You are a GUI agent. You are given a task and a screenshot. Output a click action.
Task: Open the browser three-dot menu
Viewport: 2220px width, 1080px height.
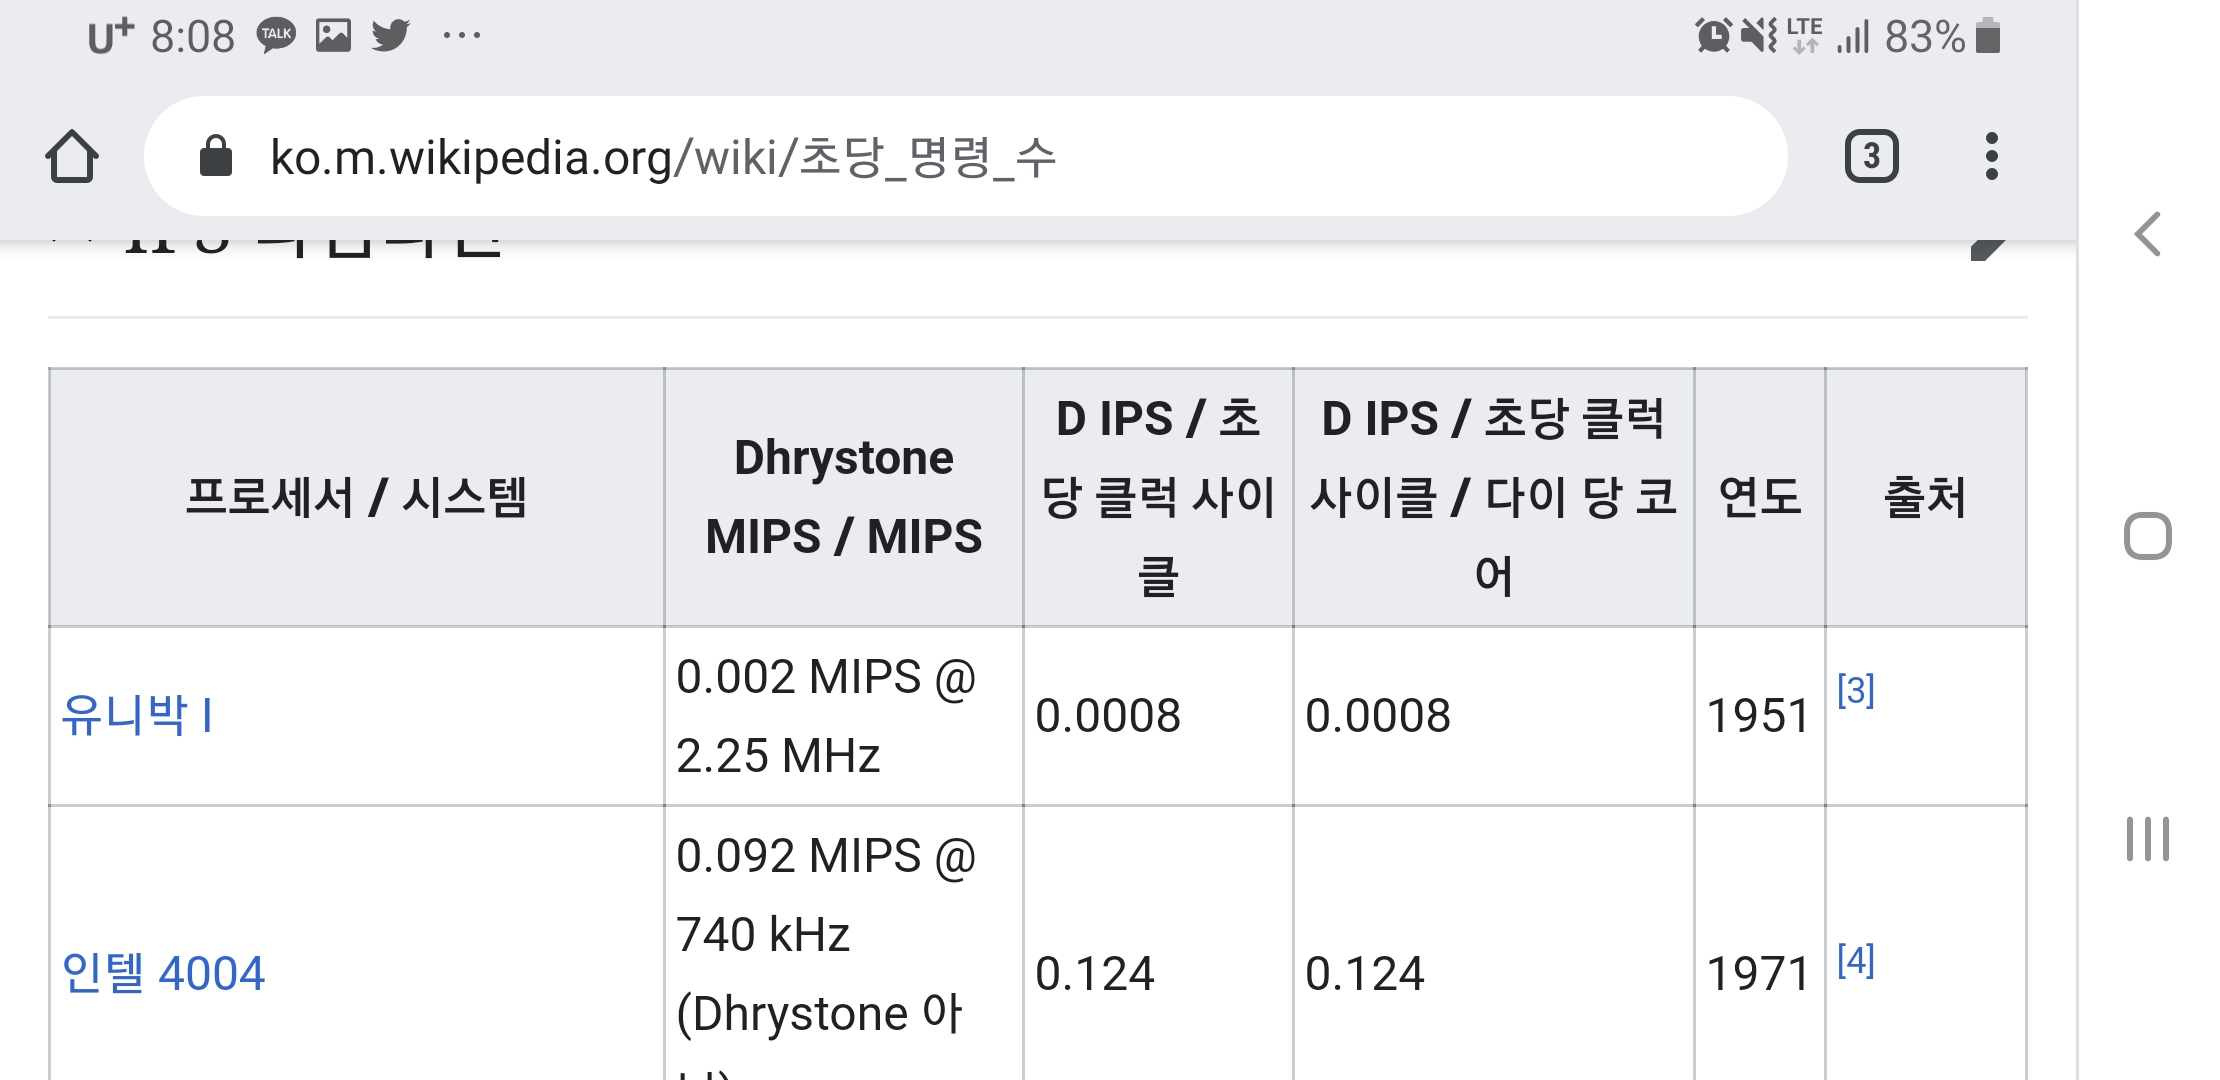[x=1991, y=156]
